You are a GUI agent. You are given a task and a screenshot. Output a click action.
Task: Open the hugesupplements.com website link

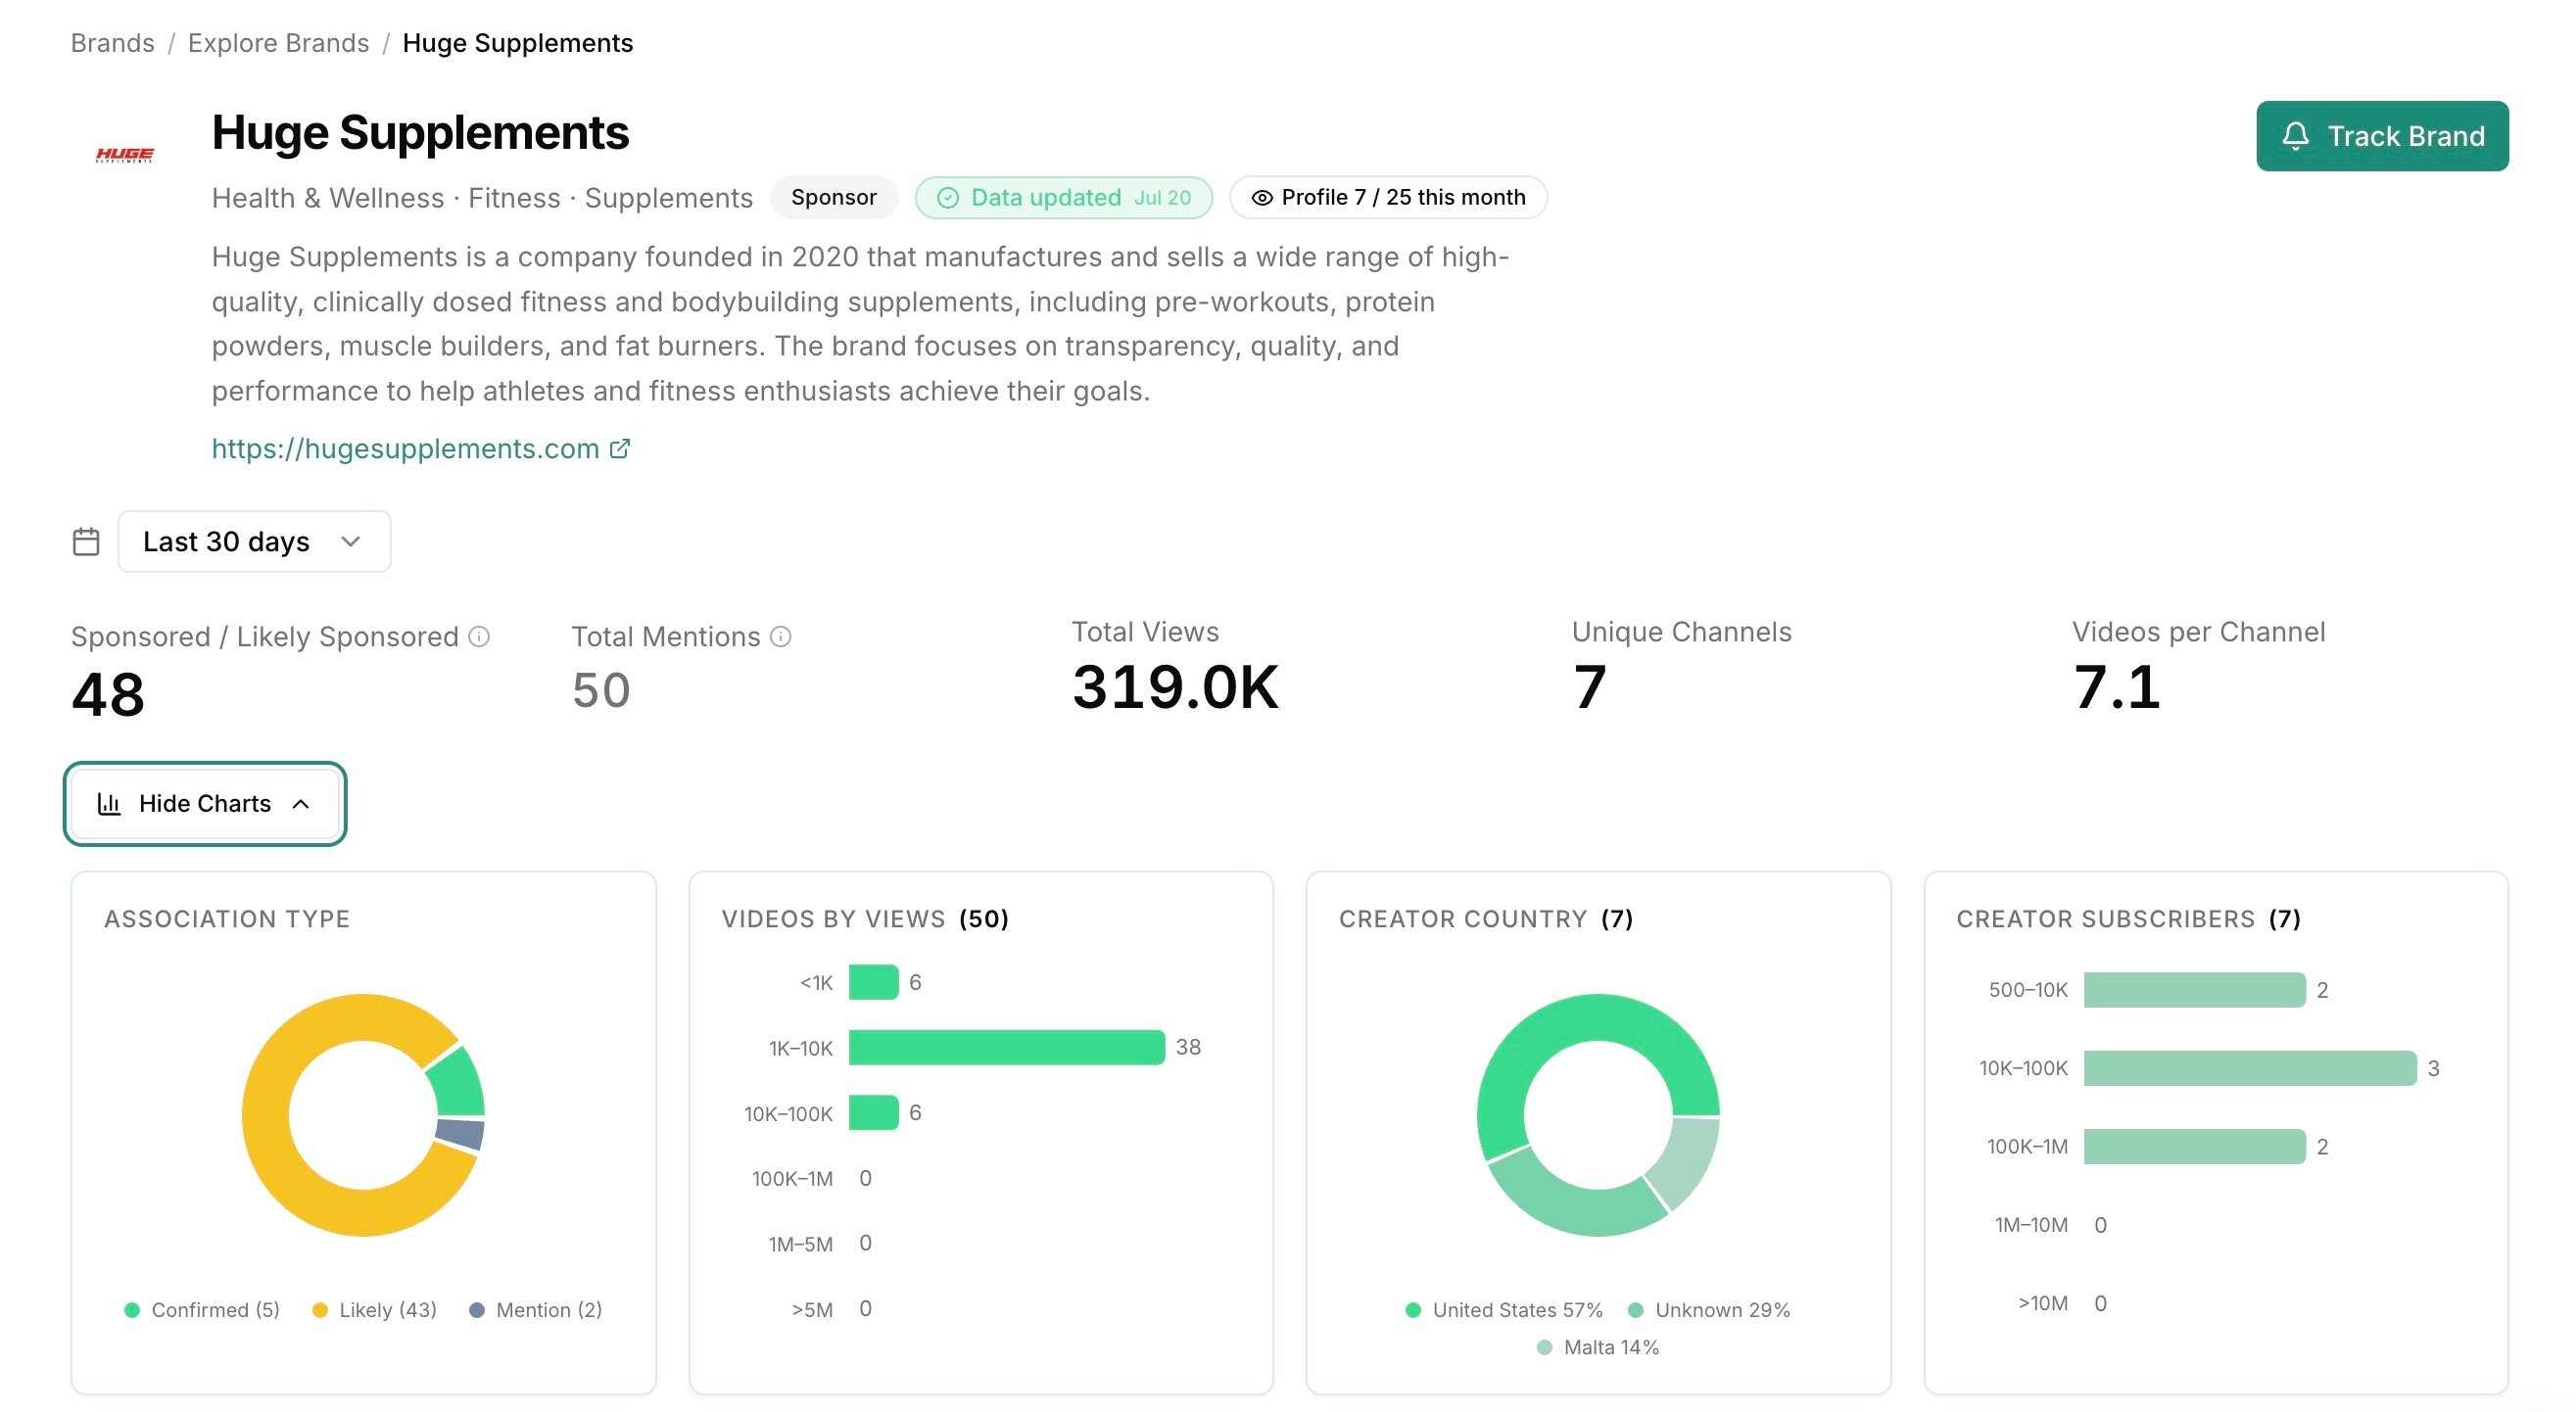click(405, 448)
